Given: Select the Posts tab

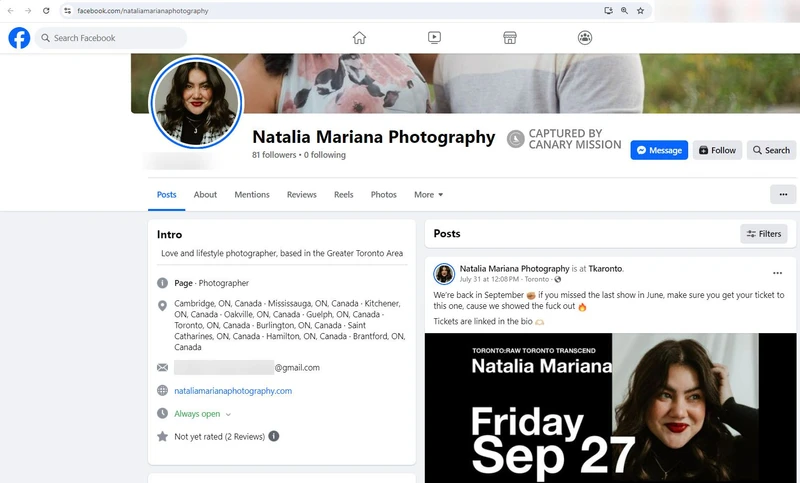Looking at the screenshot, I should coord(166,194).
